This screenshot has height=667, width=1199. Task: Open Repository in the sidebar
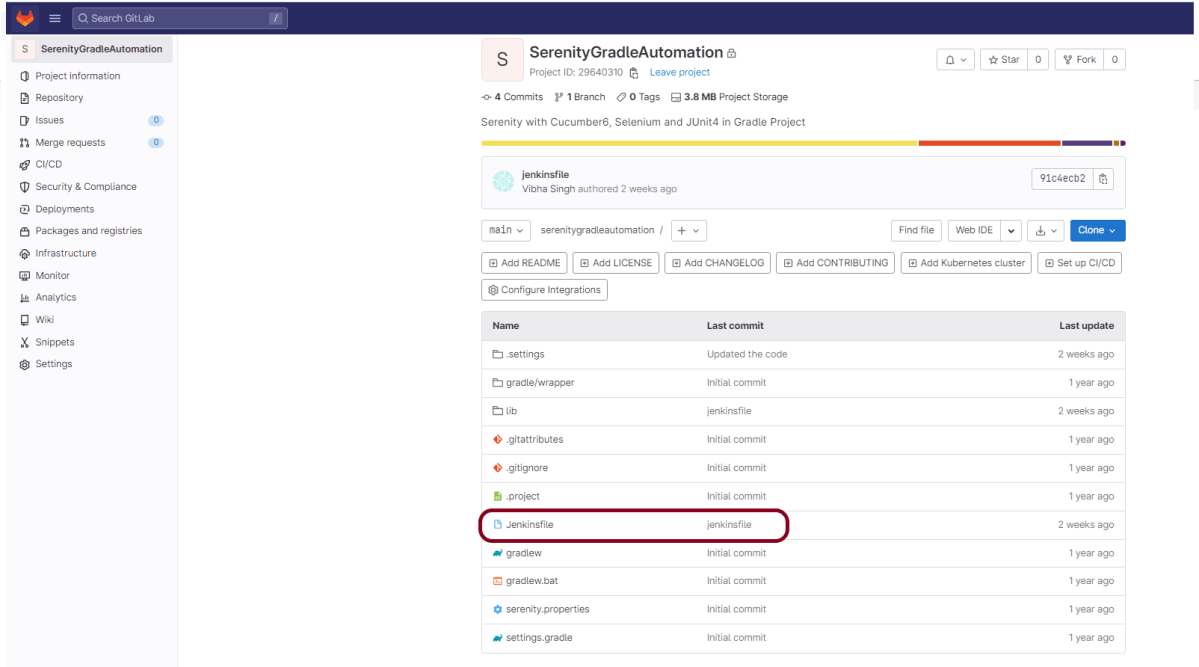point(59,98)
